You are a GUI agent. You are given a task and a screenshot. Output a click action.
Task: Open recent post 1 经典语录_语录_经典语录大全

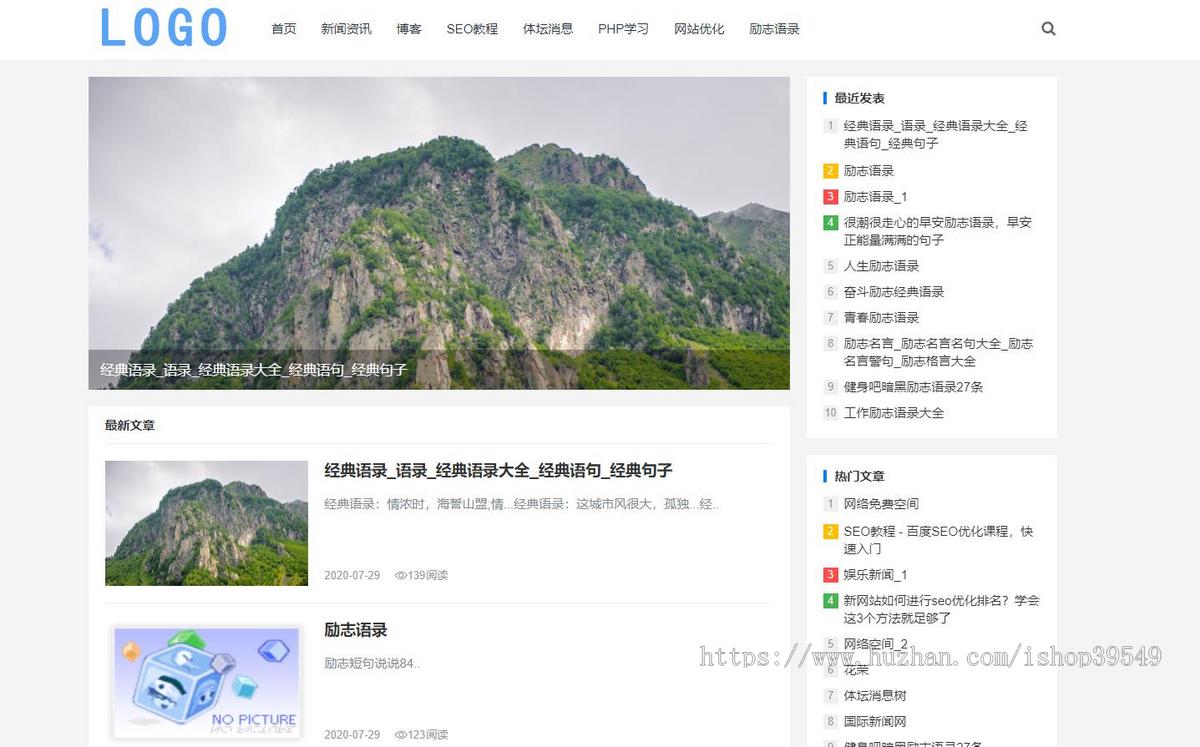(x=935, y=134)
